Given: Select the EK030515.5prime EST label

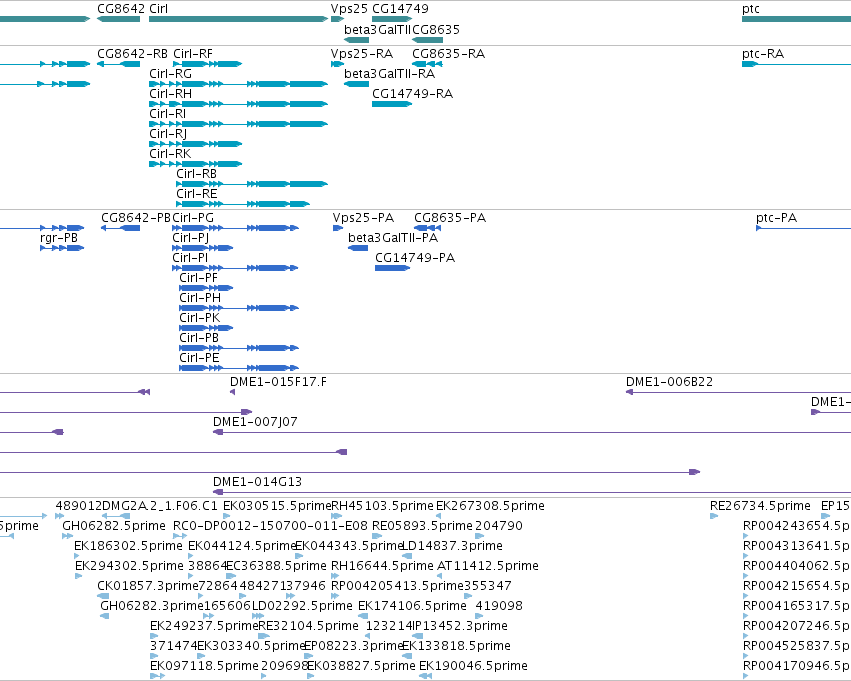Looking at the screenshot, I should pyautogui.click(x=277, y=506).
